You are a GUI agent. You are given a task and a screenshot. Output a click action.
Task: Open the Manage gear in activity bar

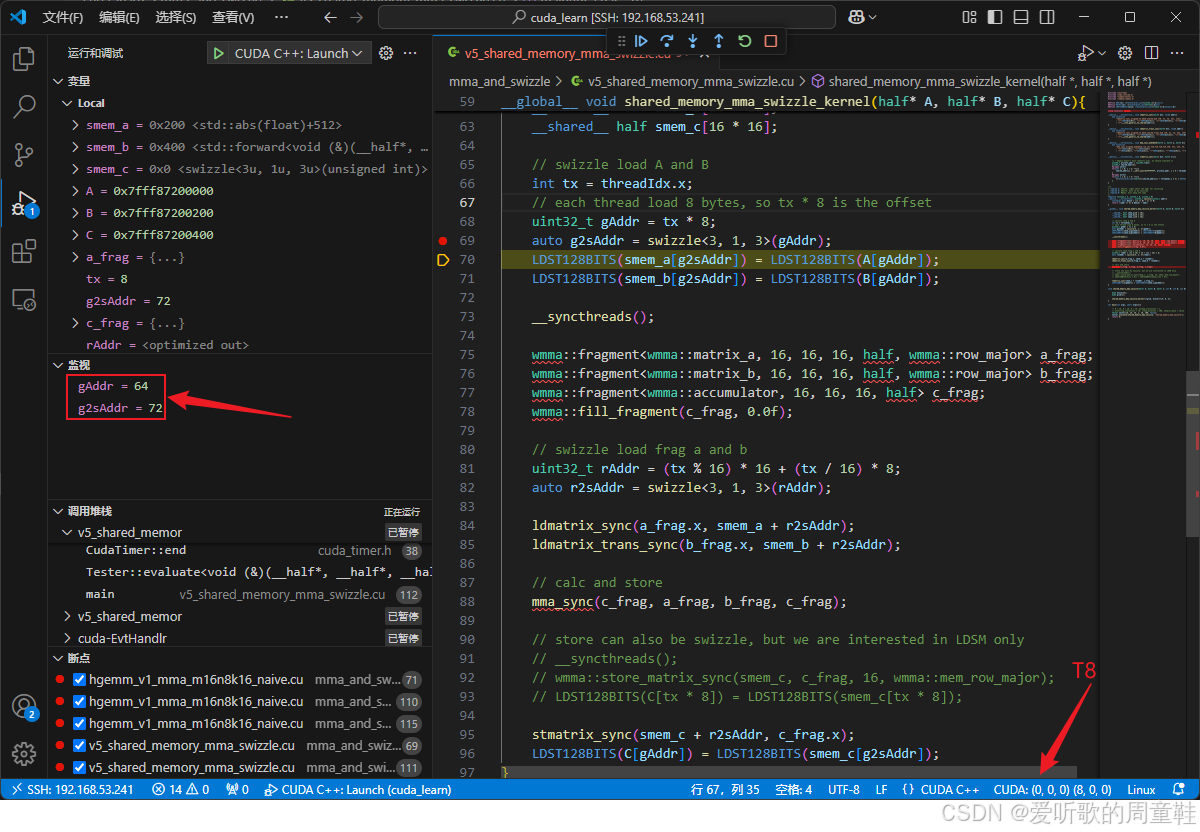pos(24,754)
